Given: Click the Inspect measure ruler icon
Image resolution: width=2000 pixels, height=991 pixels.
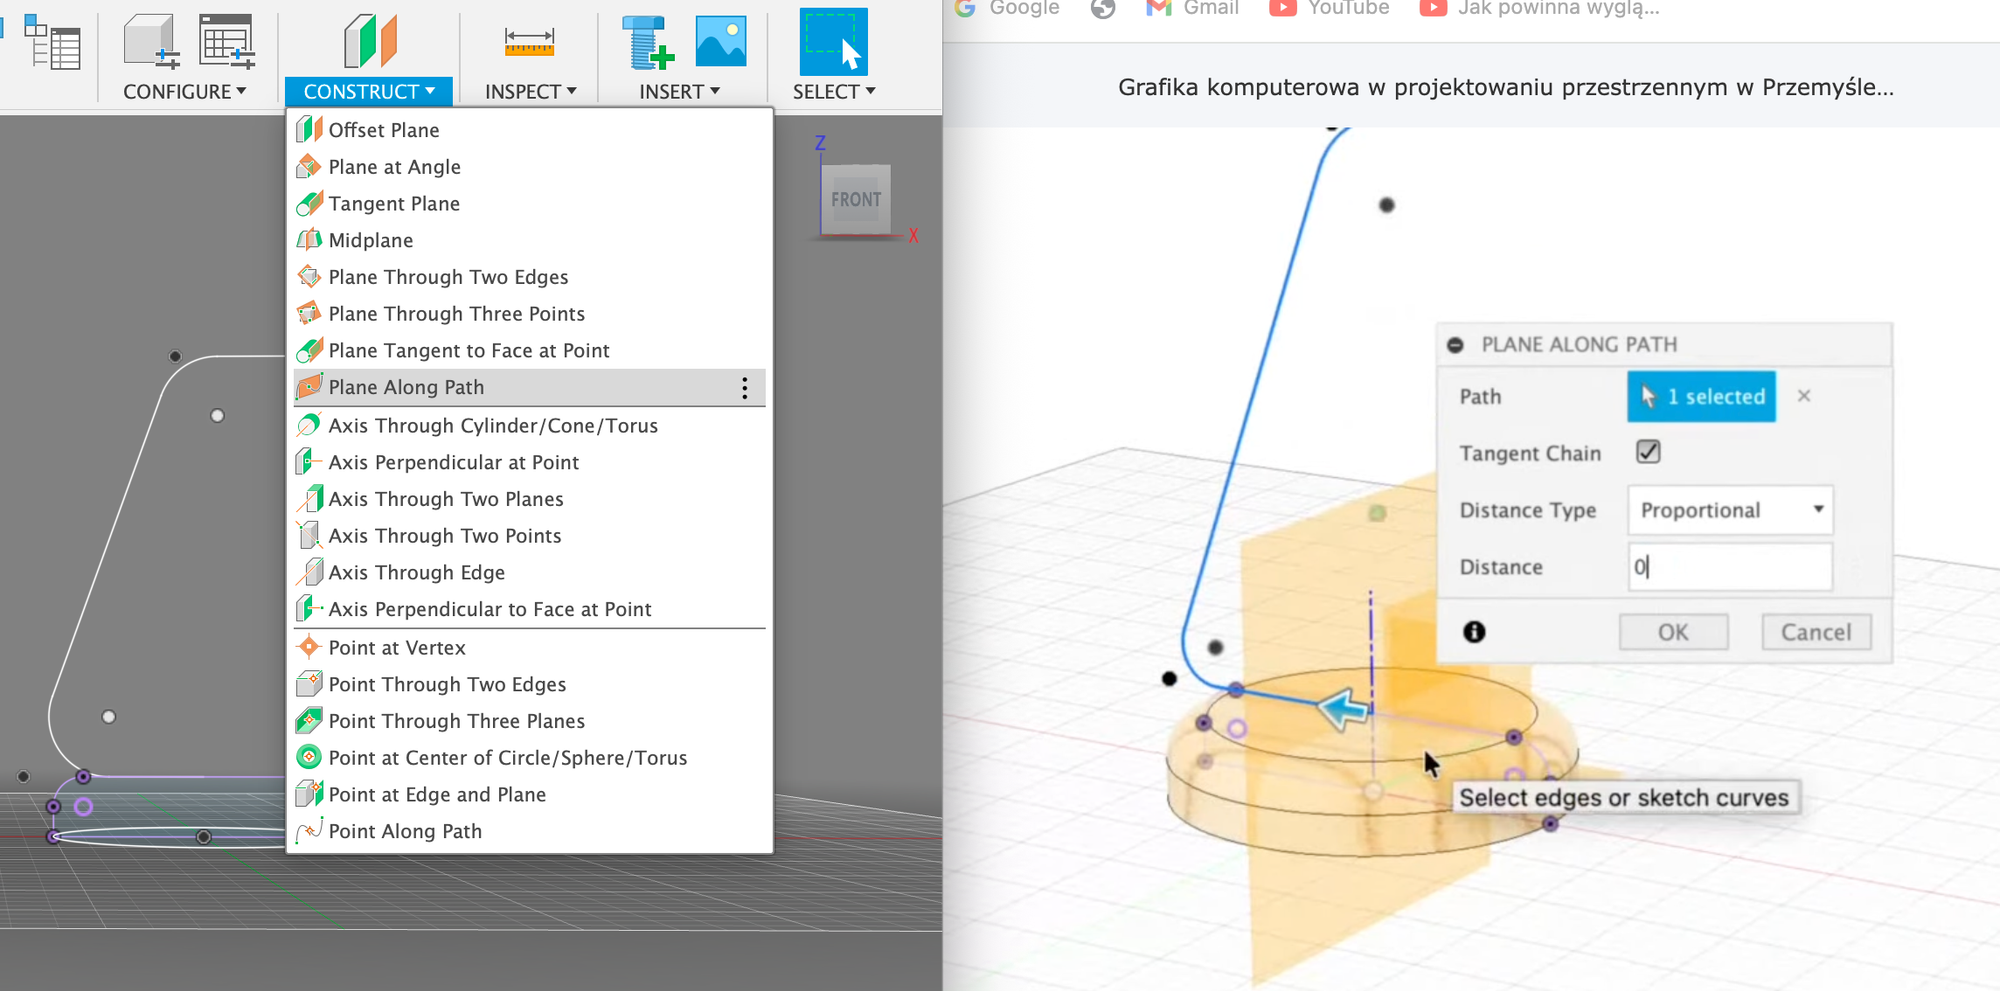Looking at the screenshot, I should point(529,42).
